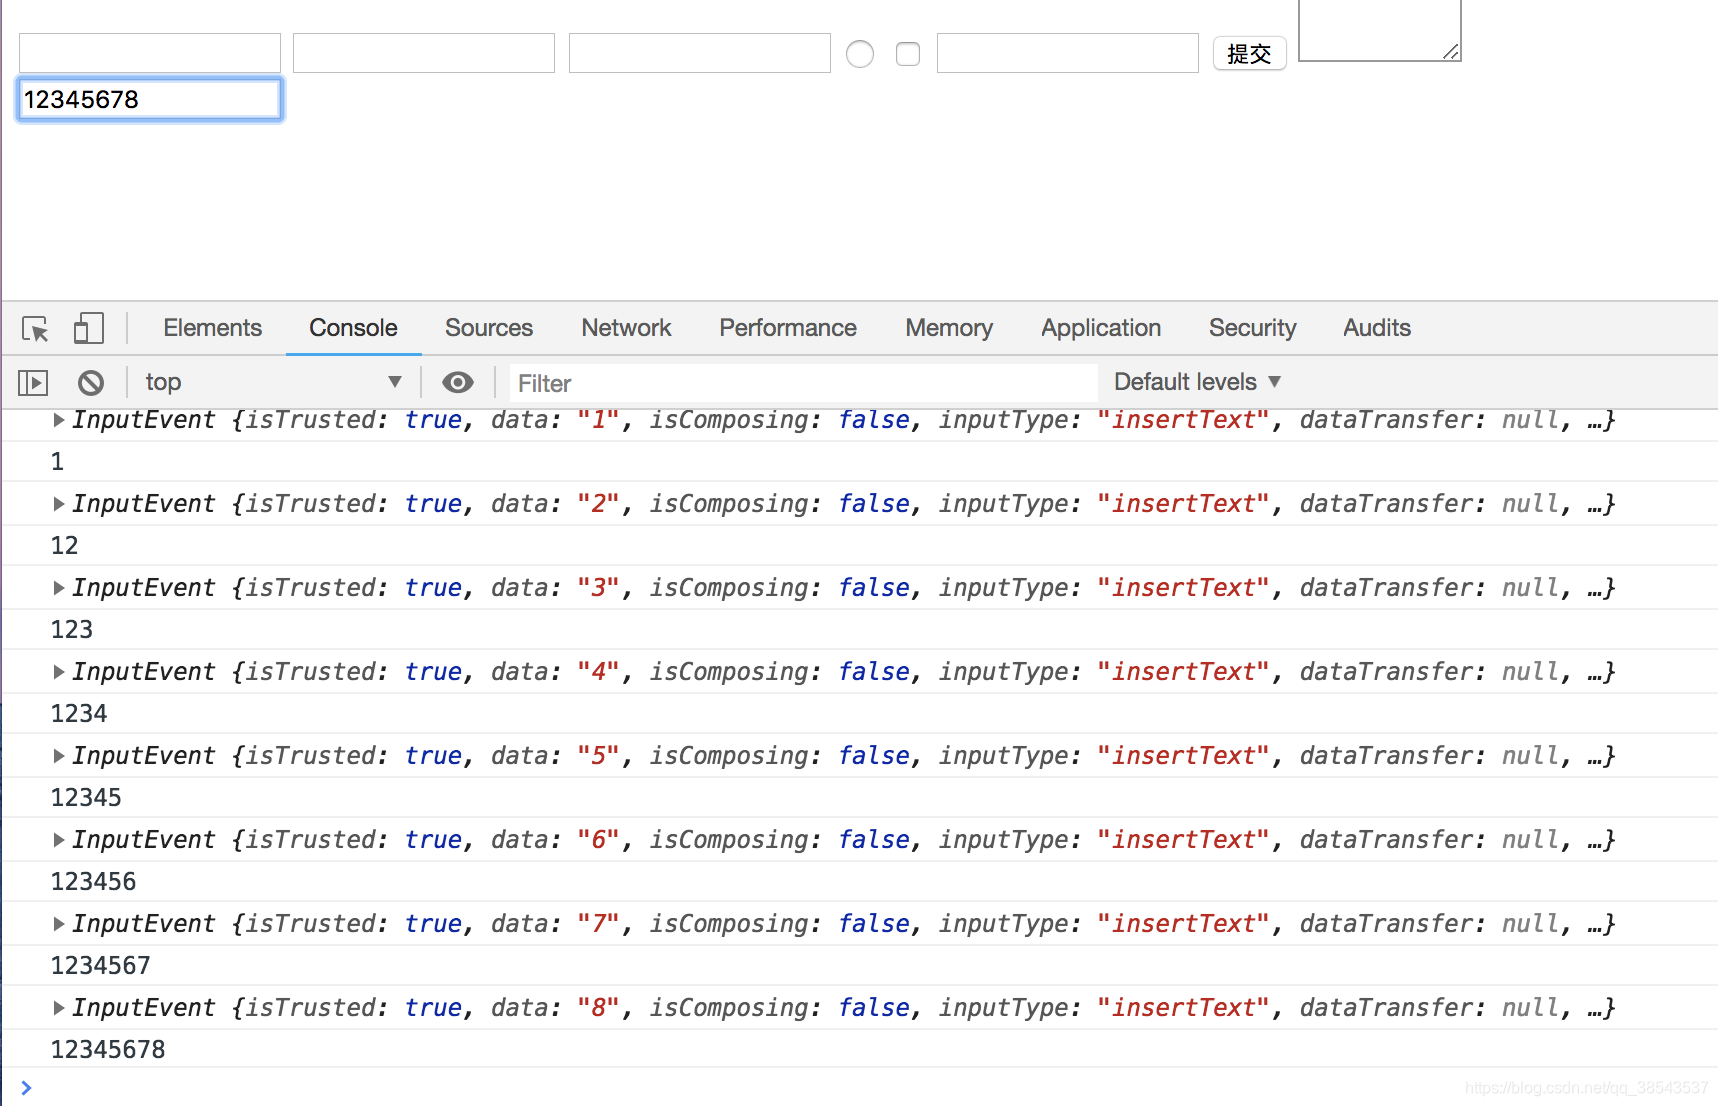Screen dimensions: 1718x1106
Task: Expand the InputEvent with data "8"
Action: pos(59,1008)
